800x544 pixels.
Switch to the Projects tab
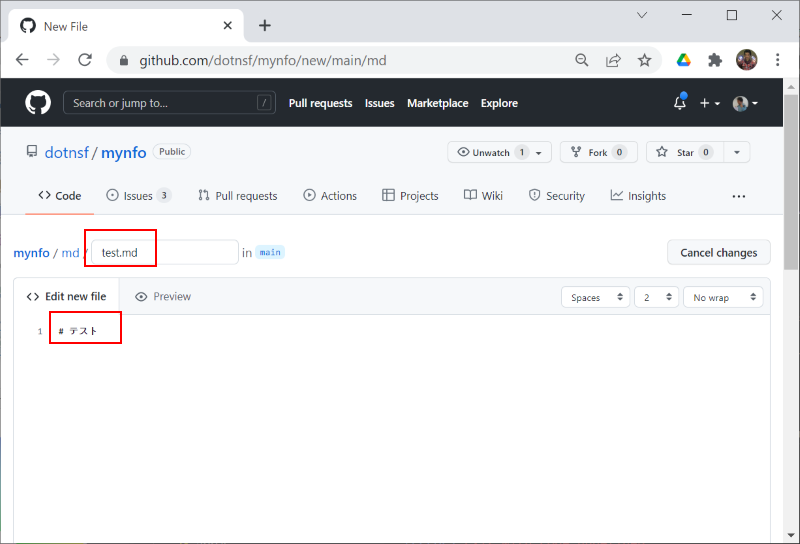pyautogui.click(x=410, y=196)
